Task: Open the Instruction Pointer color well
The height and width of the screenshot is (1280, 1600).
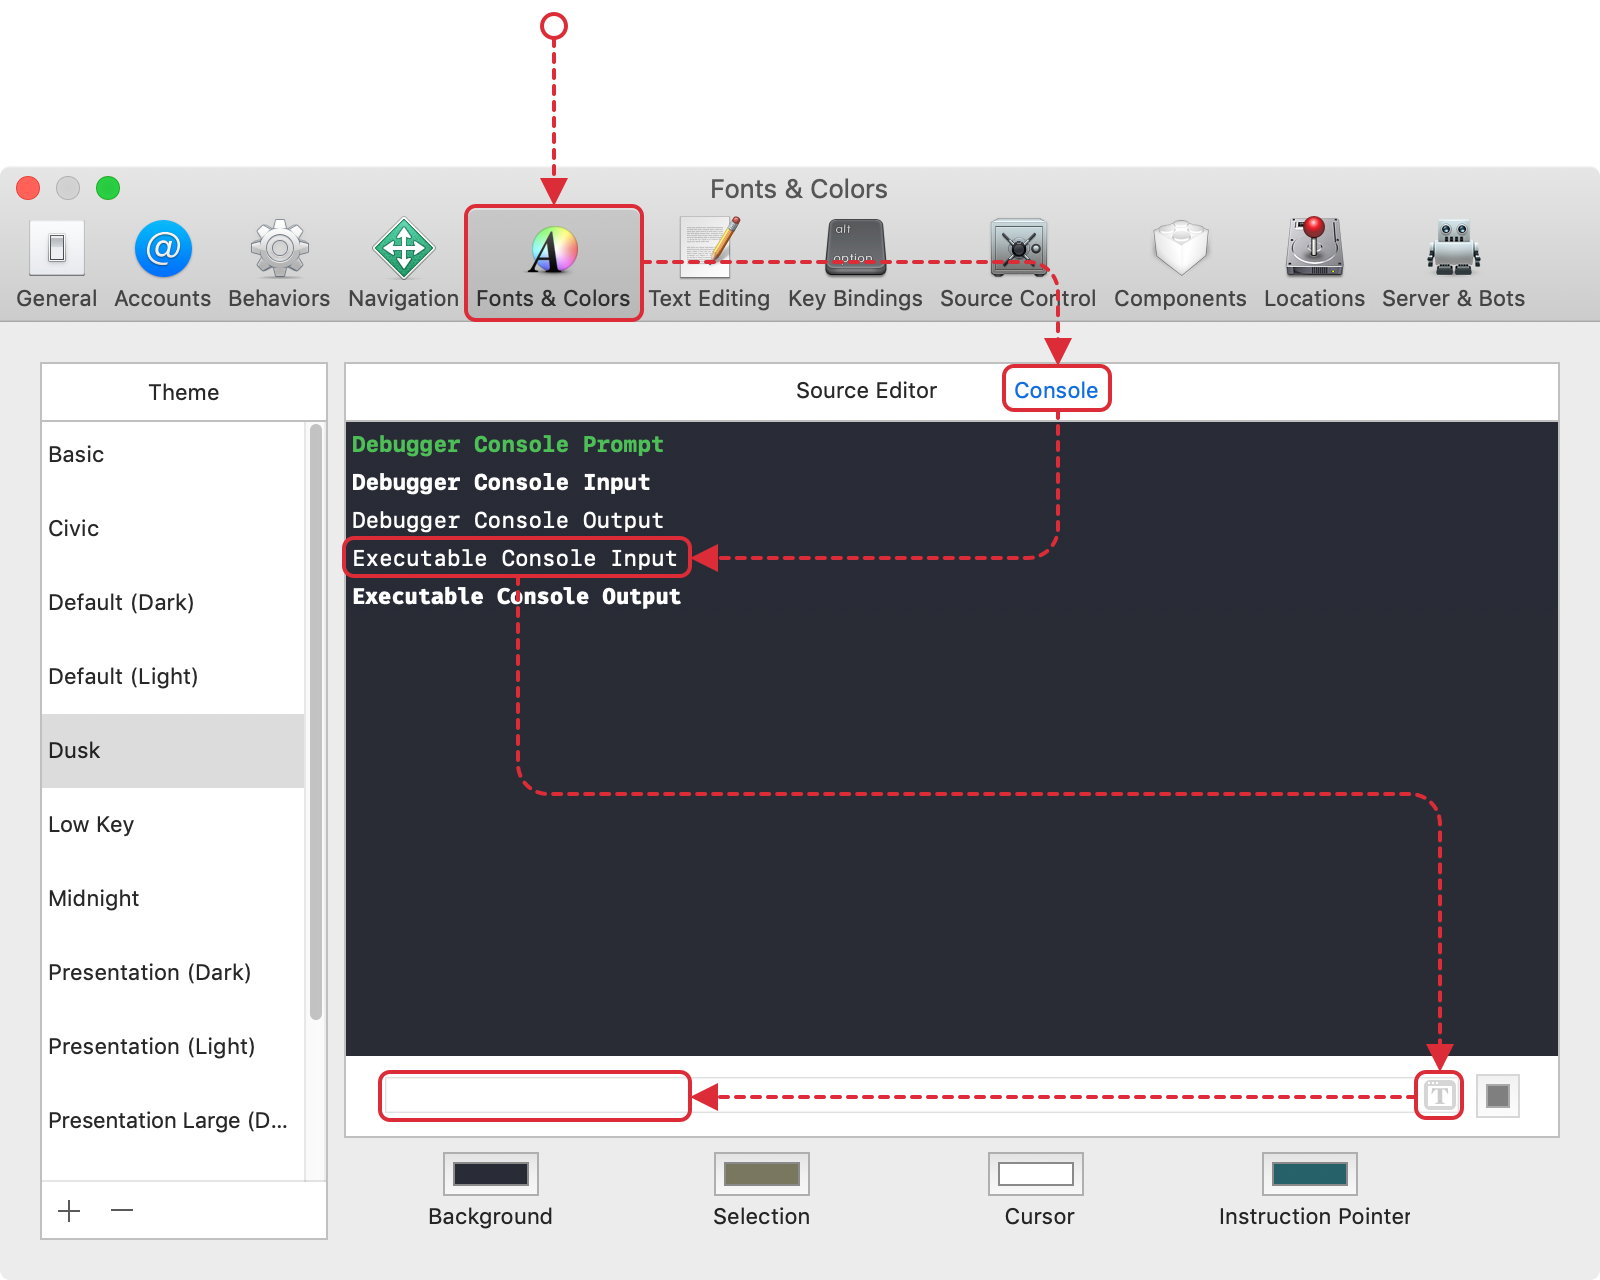Action: pos(1309,1174)
